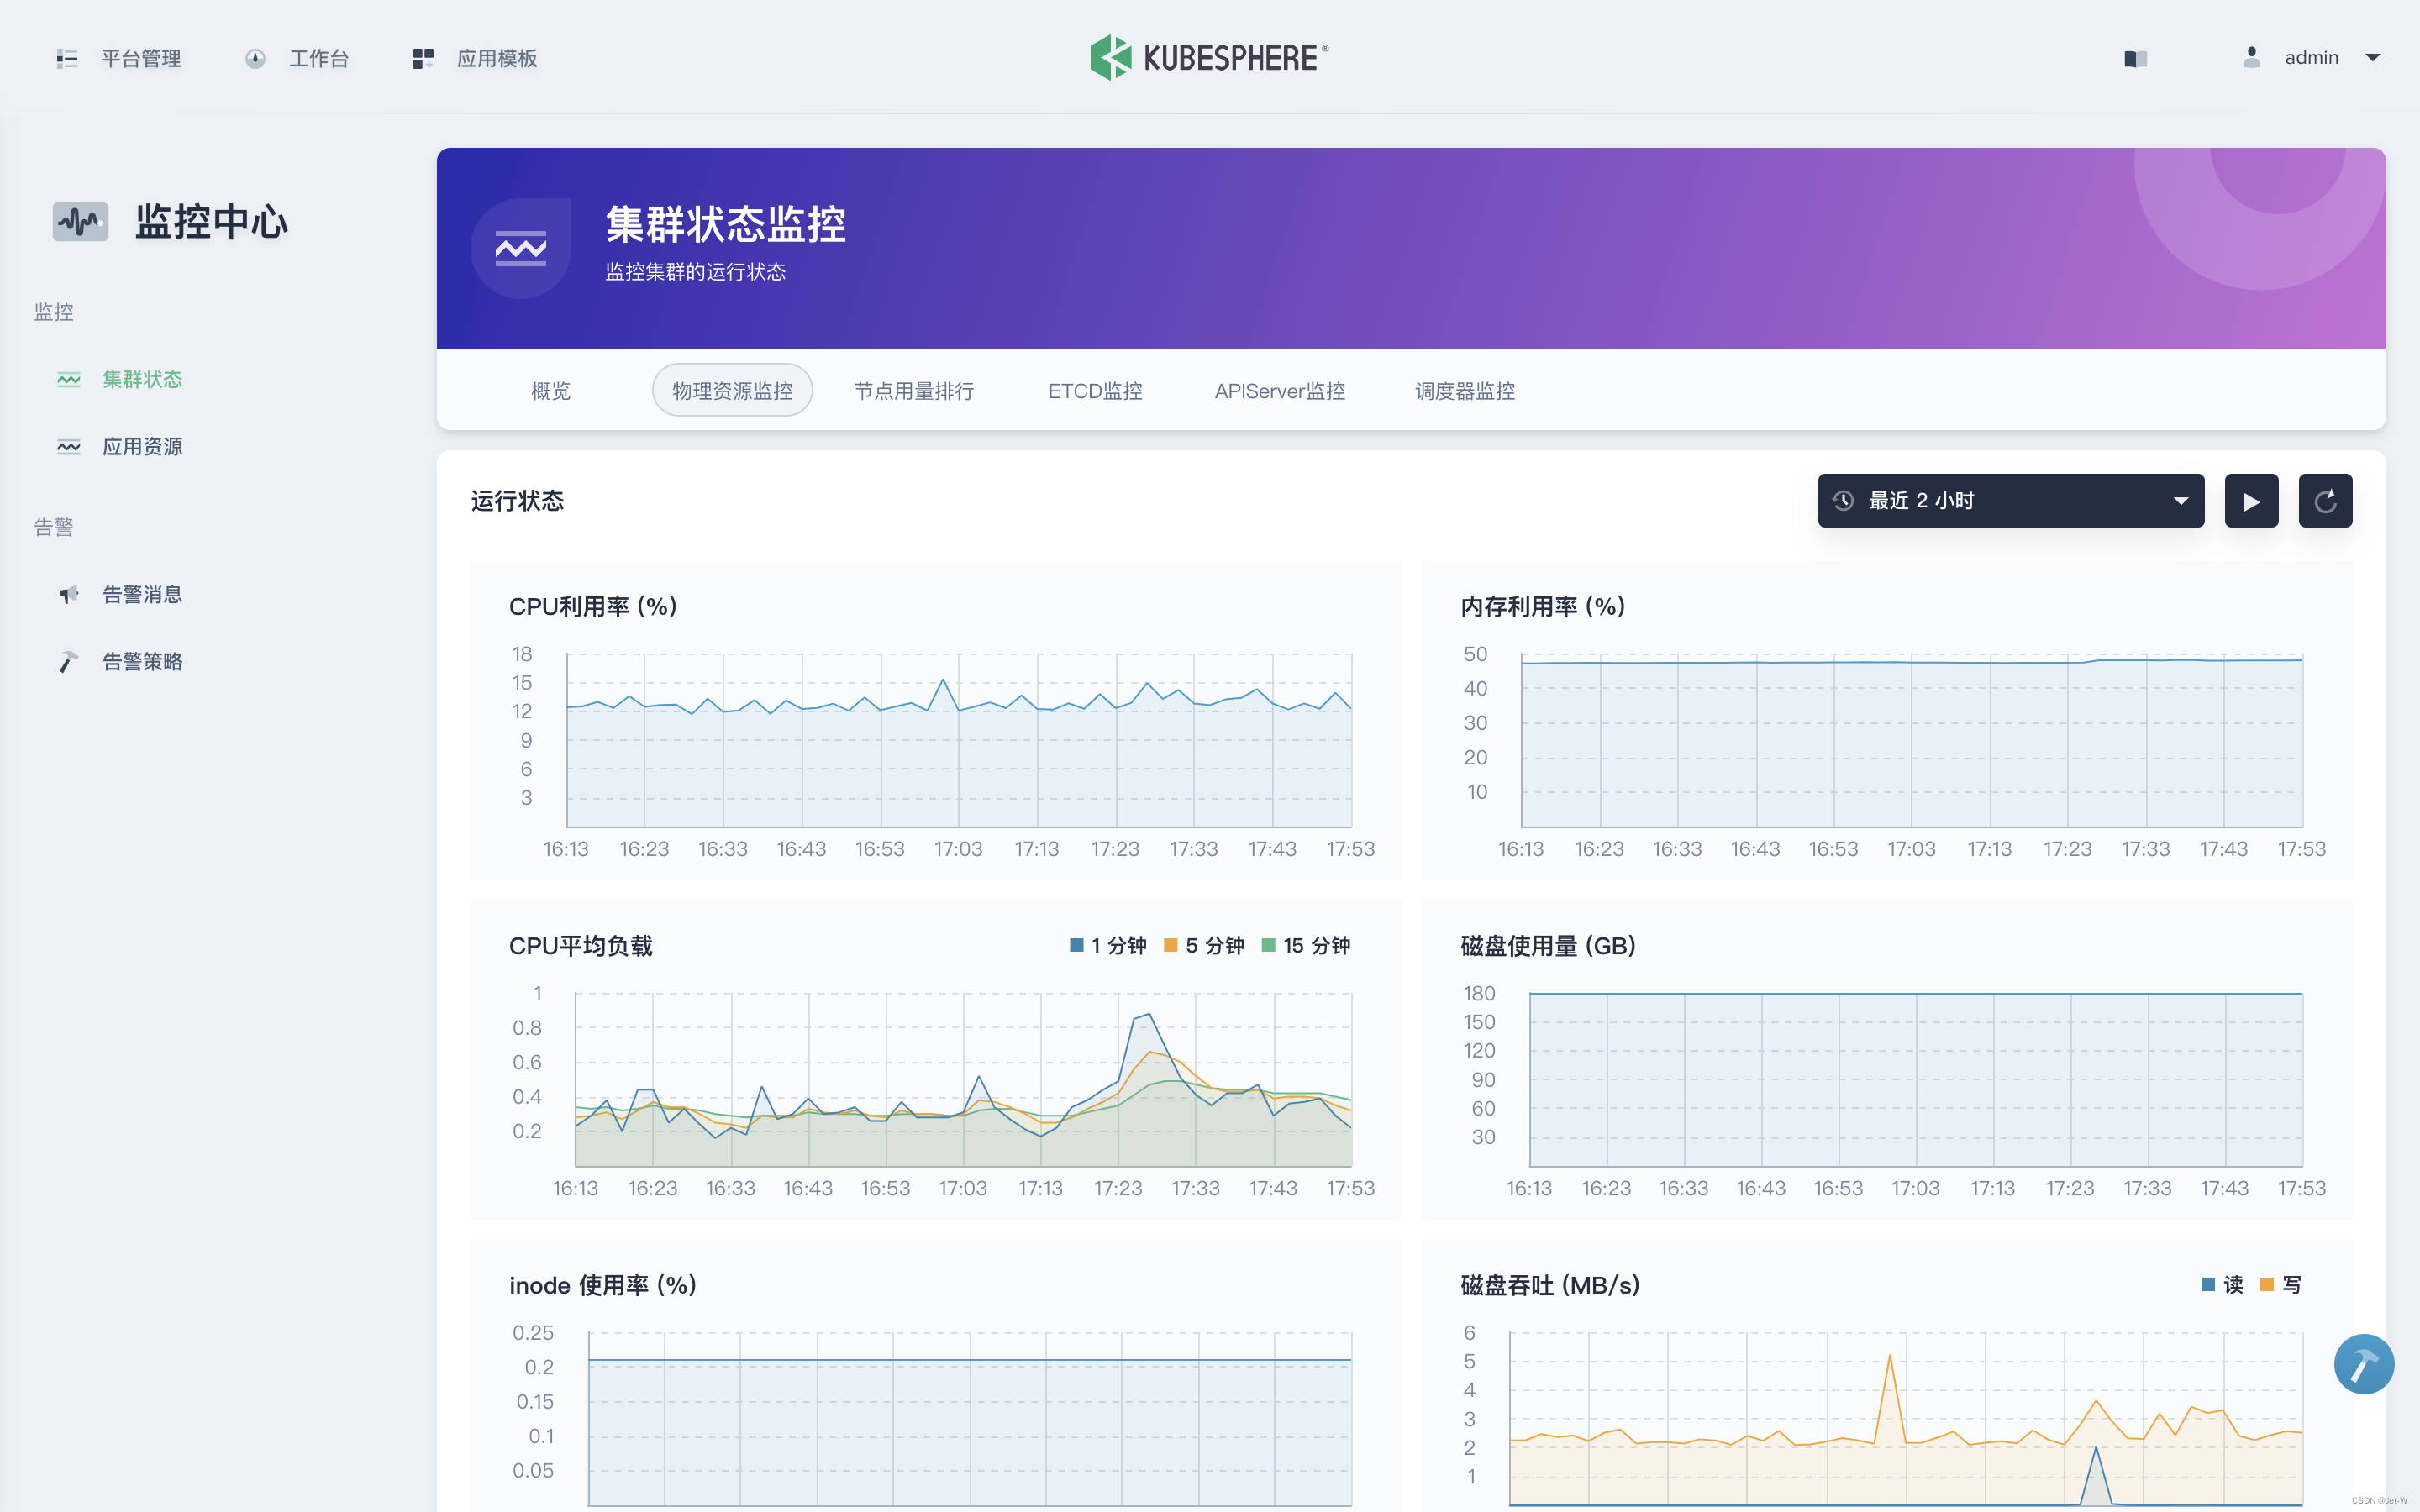Click the platform management list icon
This screenshot has height=1512, width=2420.
click(x=67, y=58)
